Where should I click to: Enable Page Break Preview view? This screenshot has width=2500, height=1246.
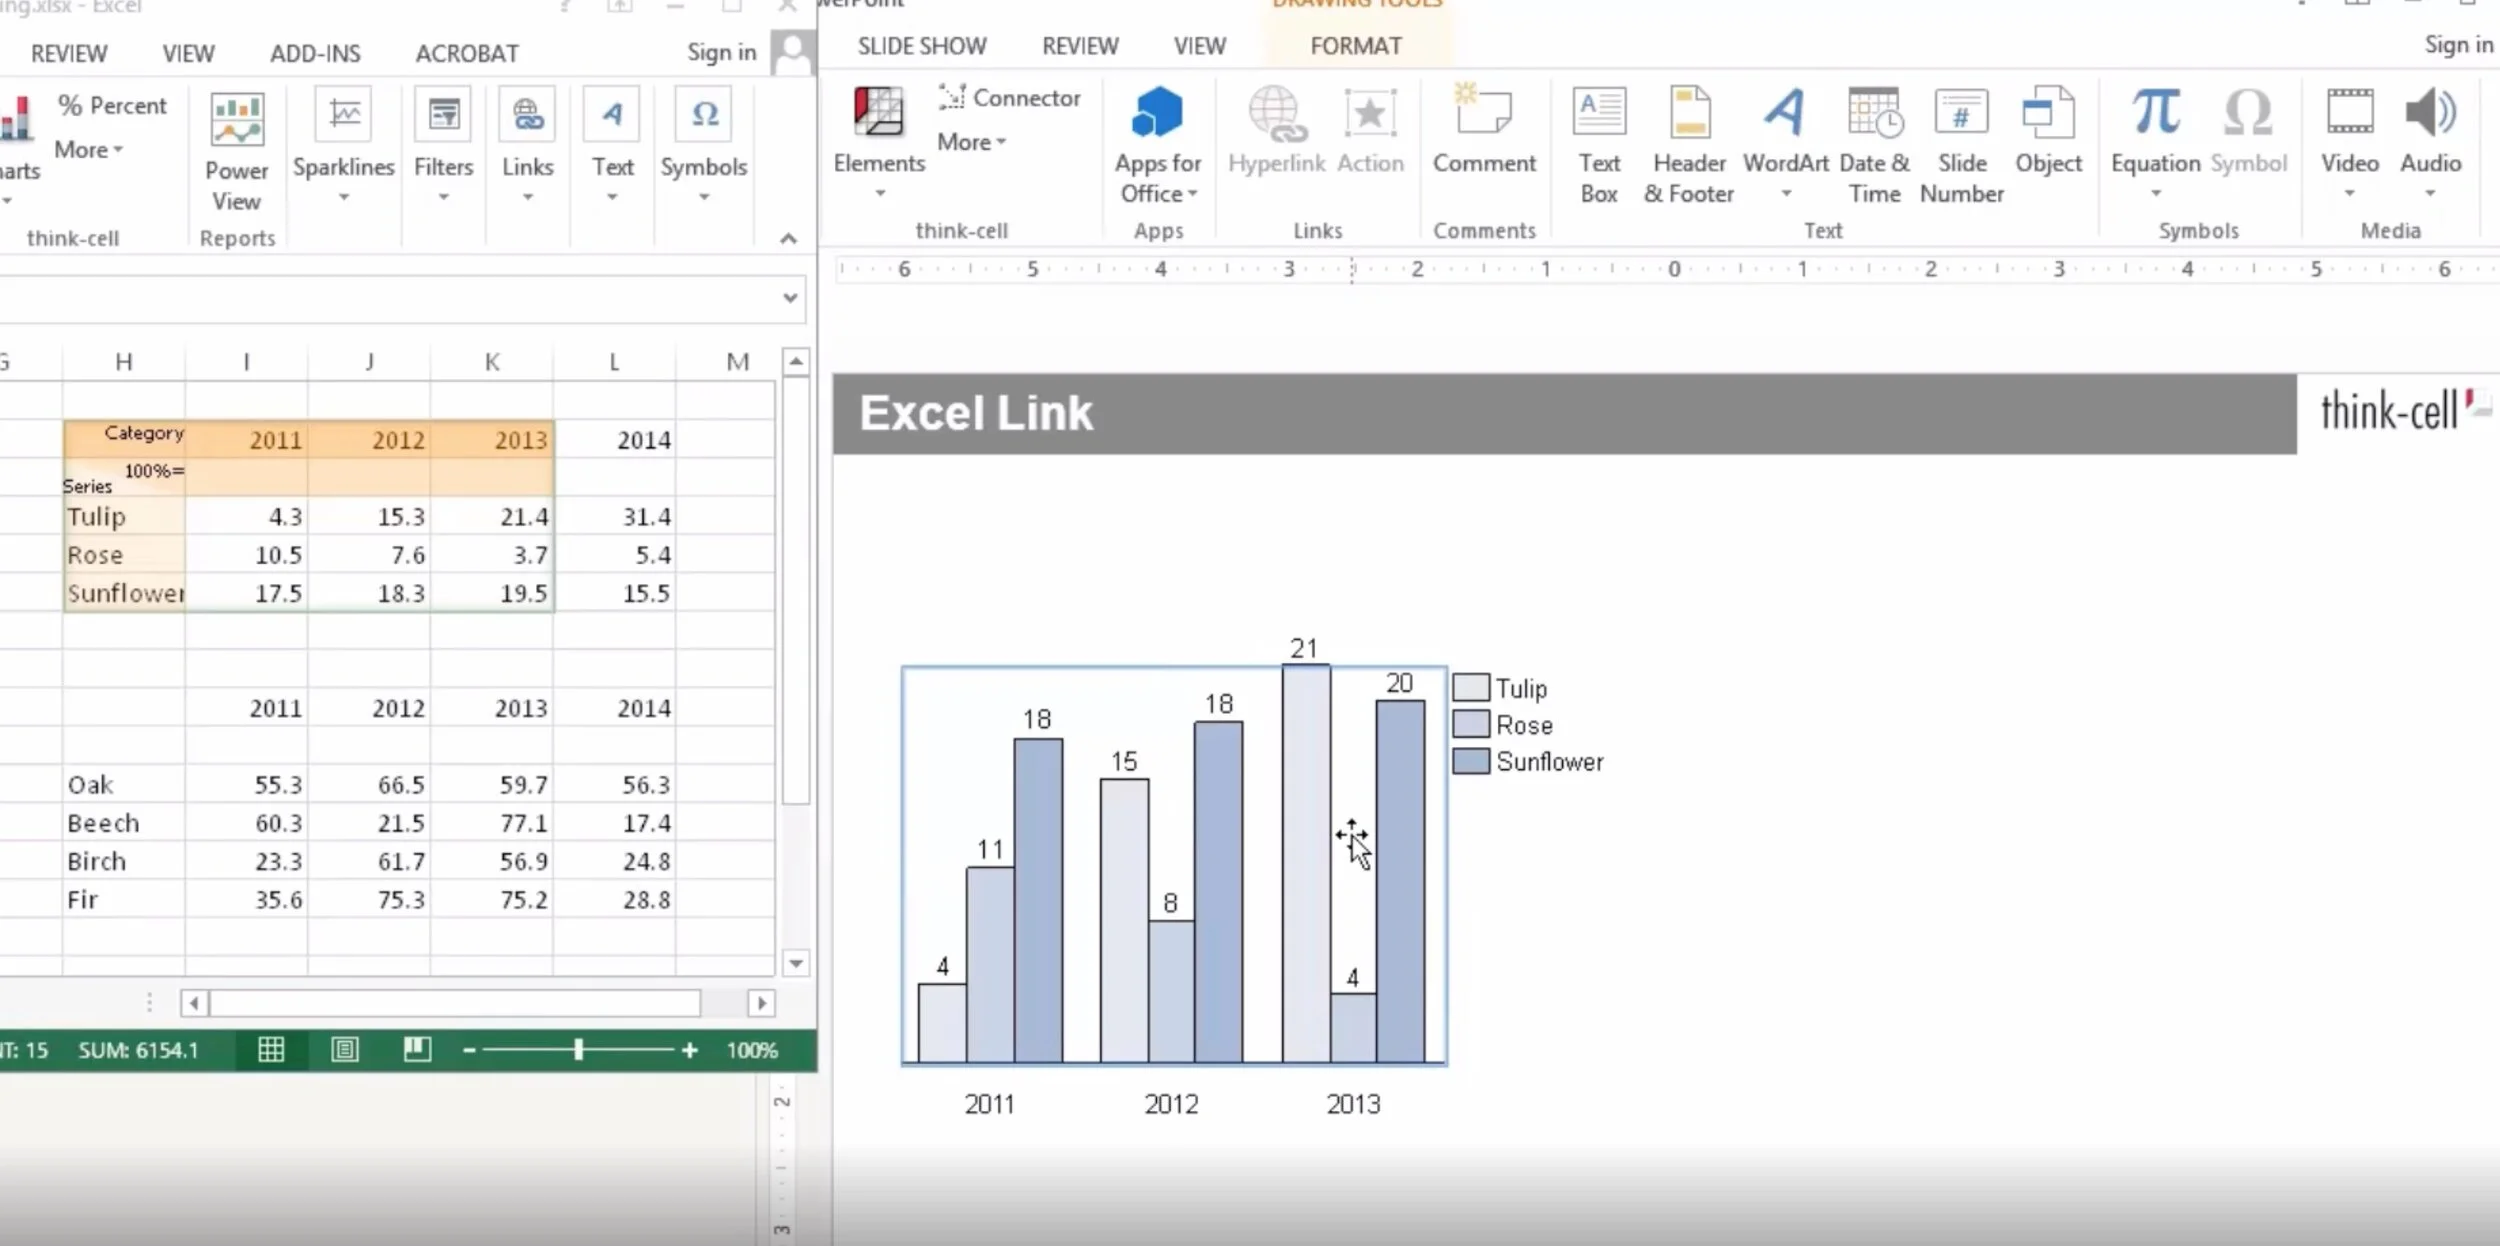(417, 1049)
